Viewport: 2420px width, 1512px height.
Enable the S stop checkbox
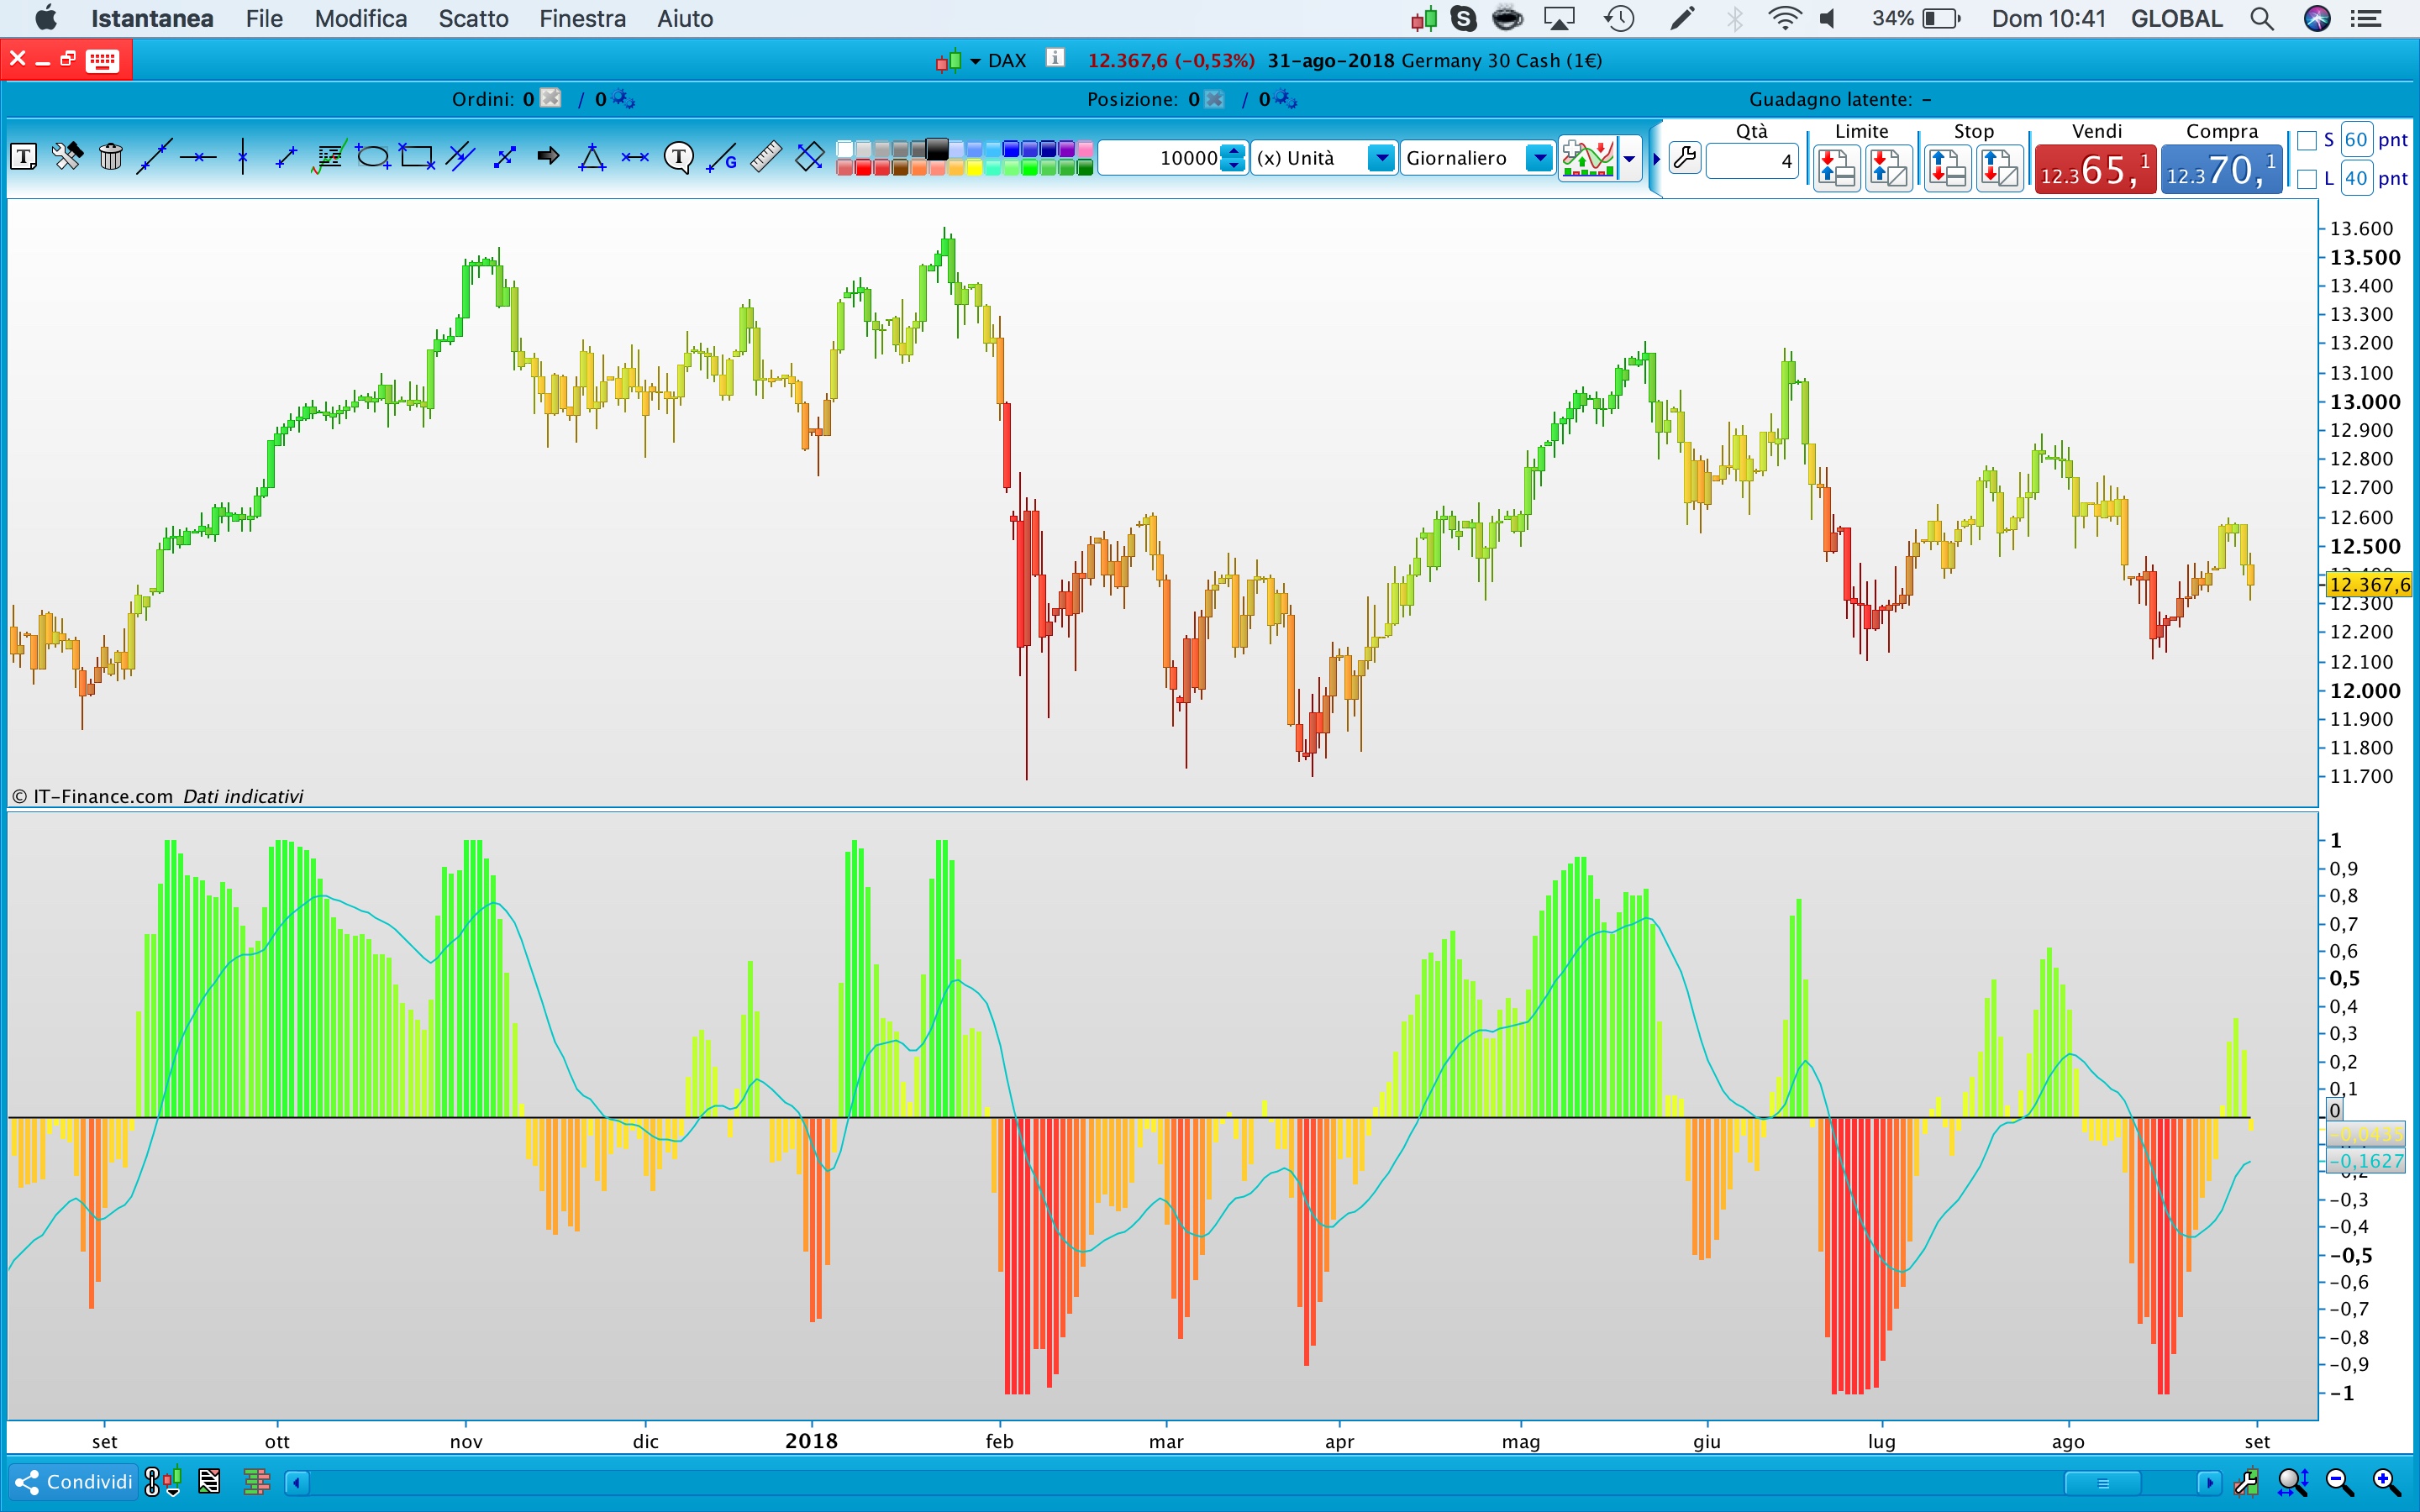(2307, 141)
